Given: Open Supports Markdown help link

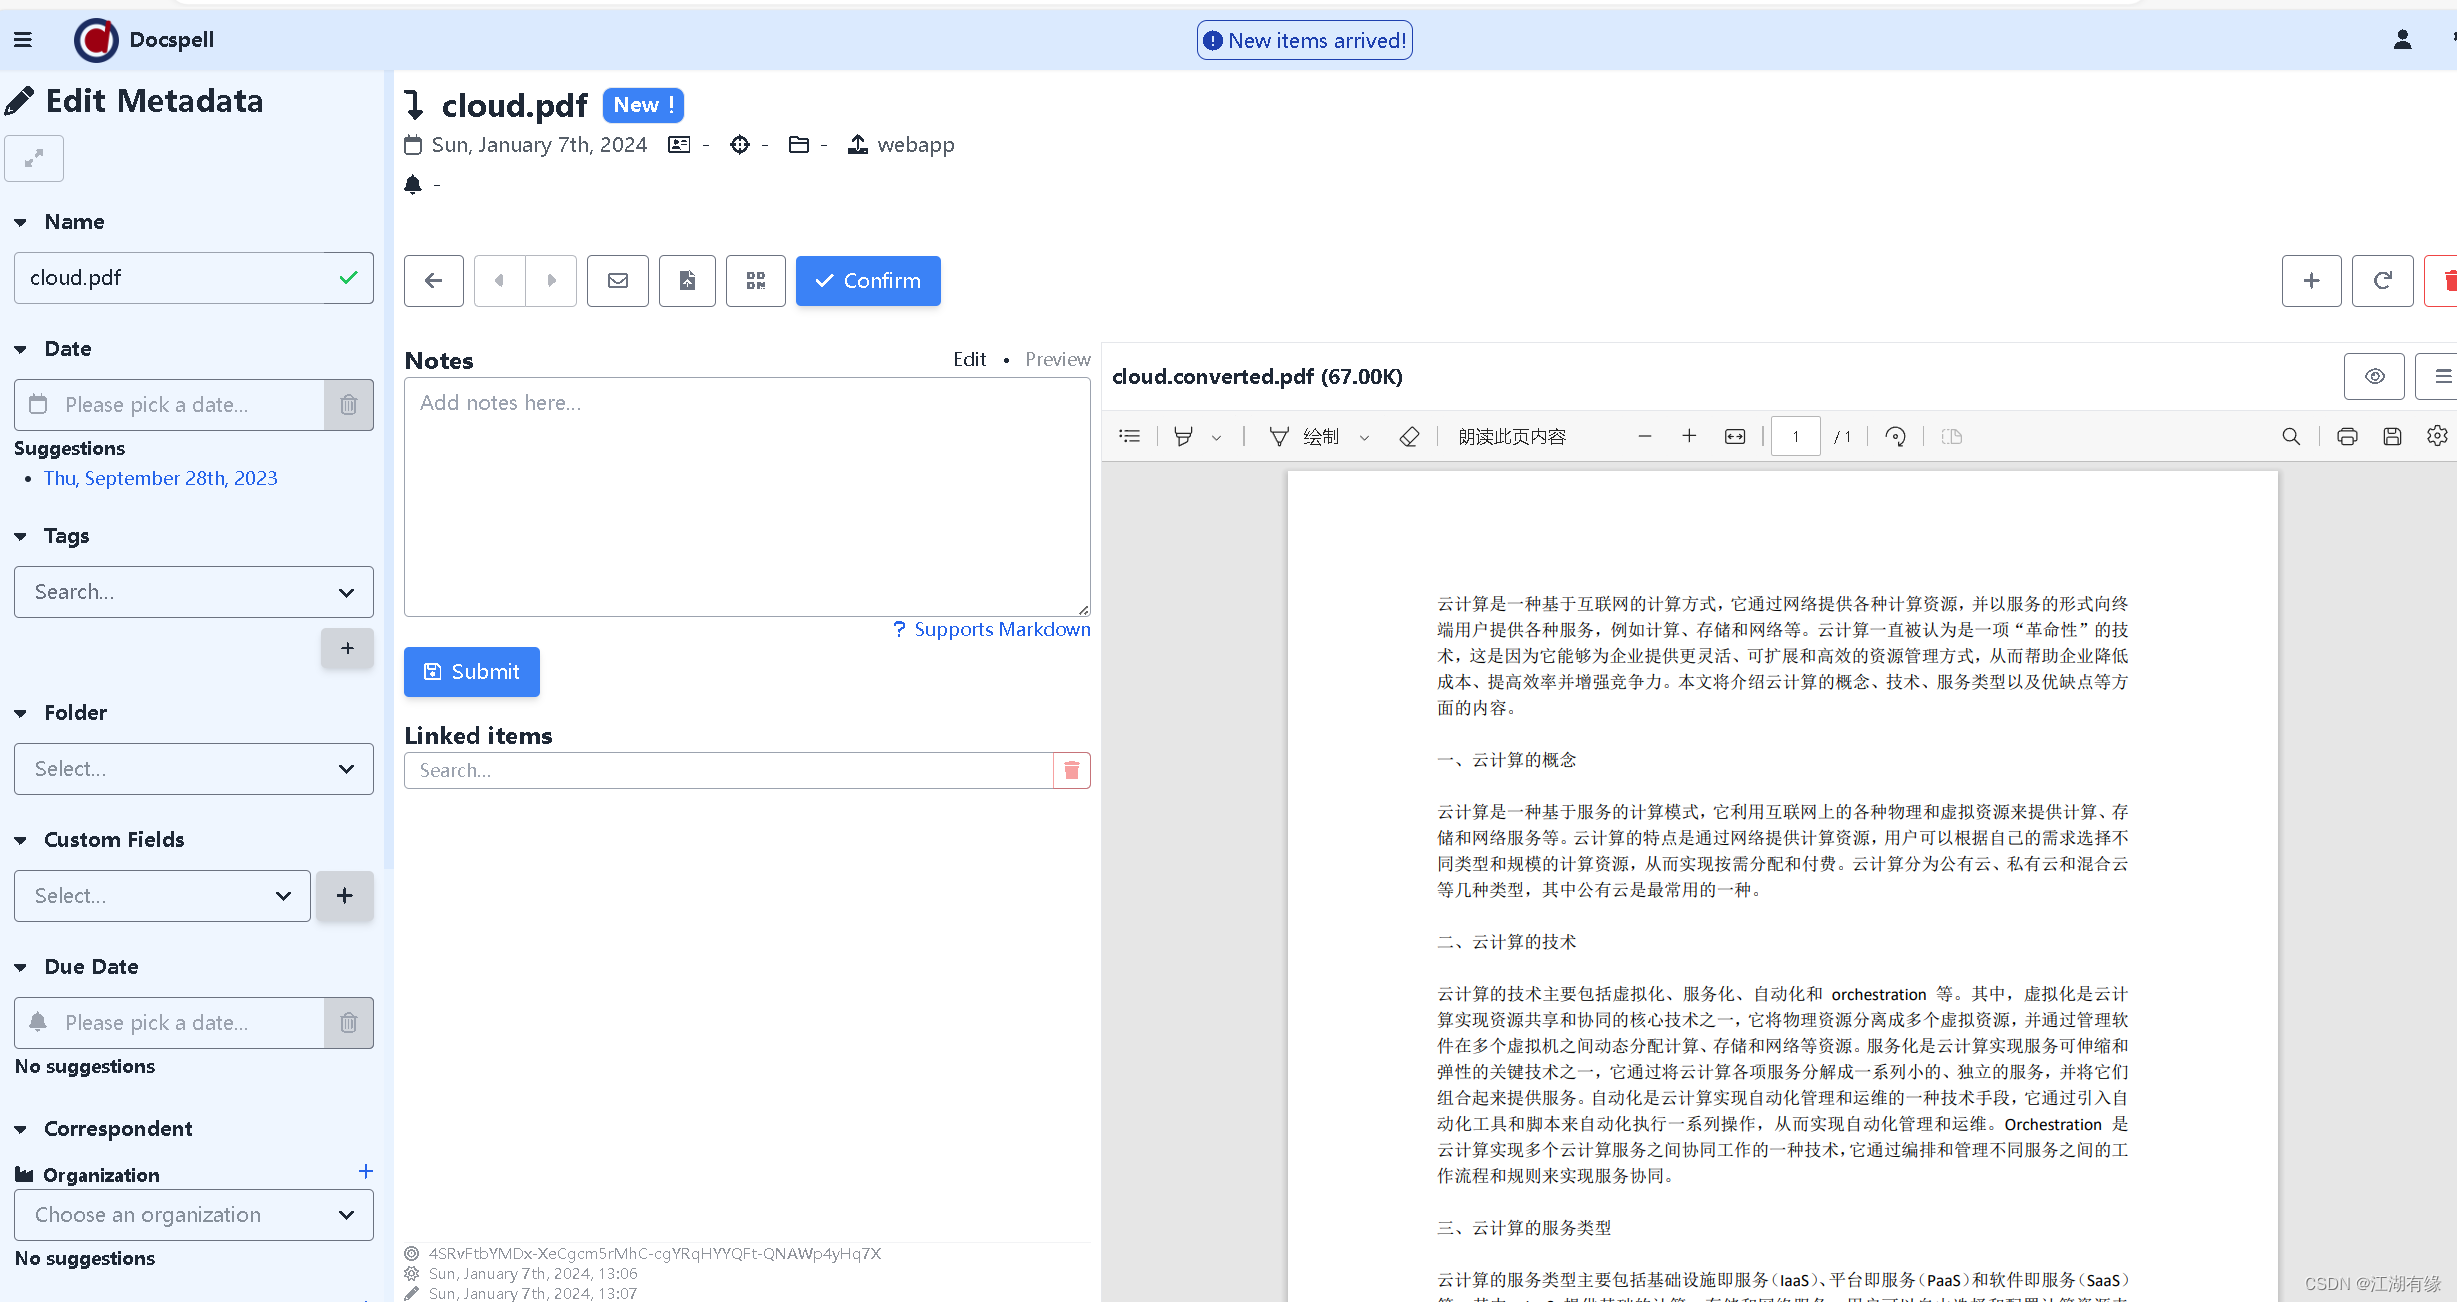Looking at the screenshot, I should 992,629.
